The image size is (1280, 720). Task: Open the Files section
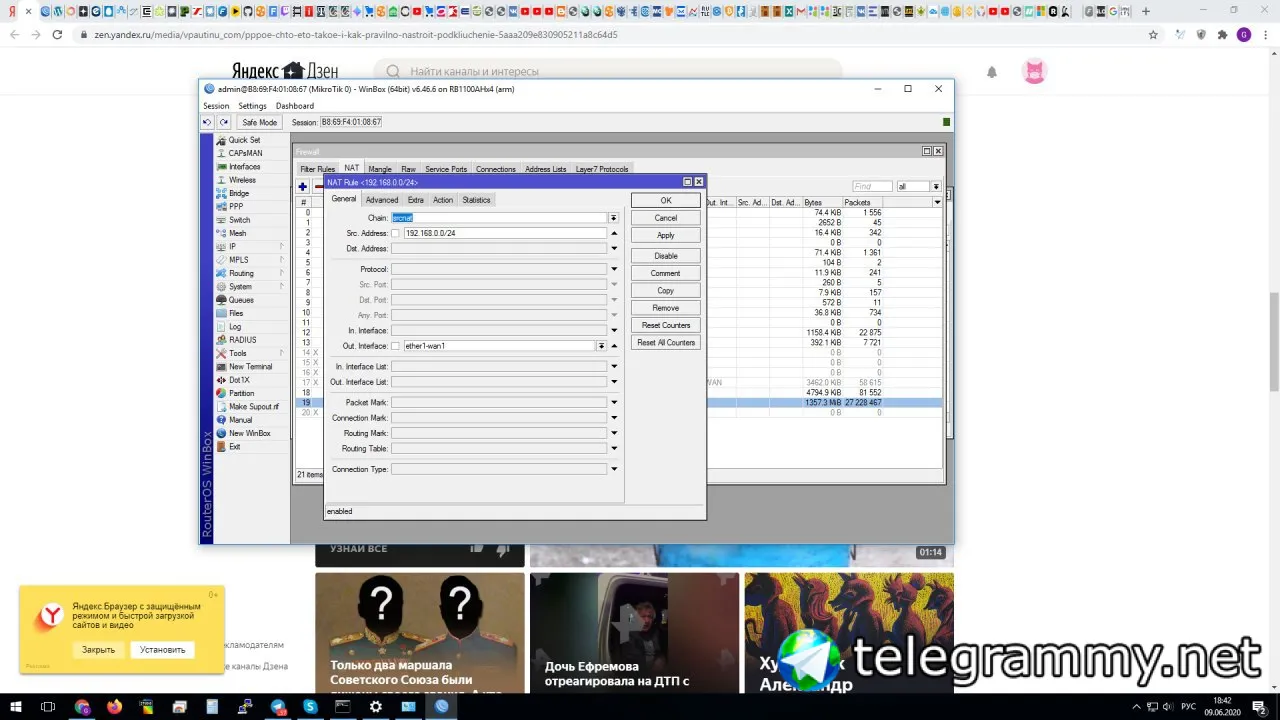click(x=236, y=313)
